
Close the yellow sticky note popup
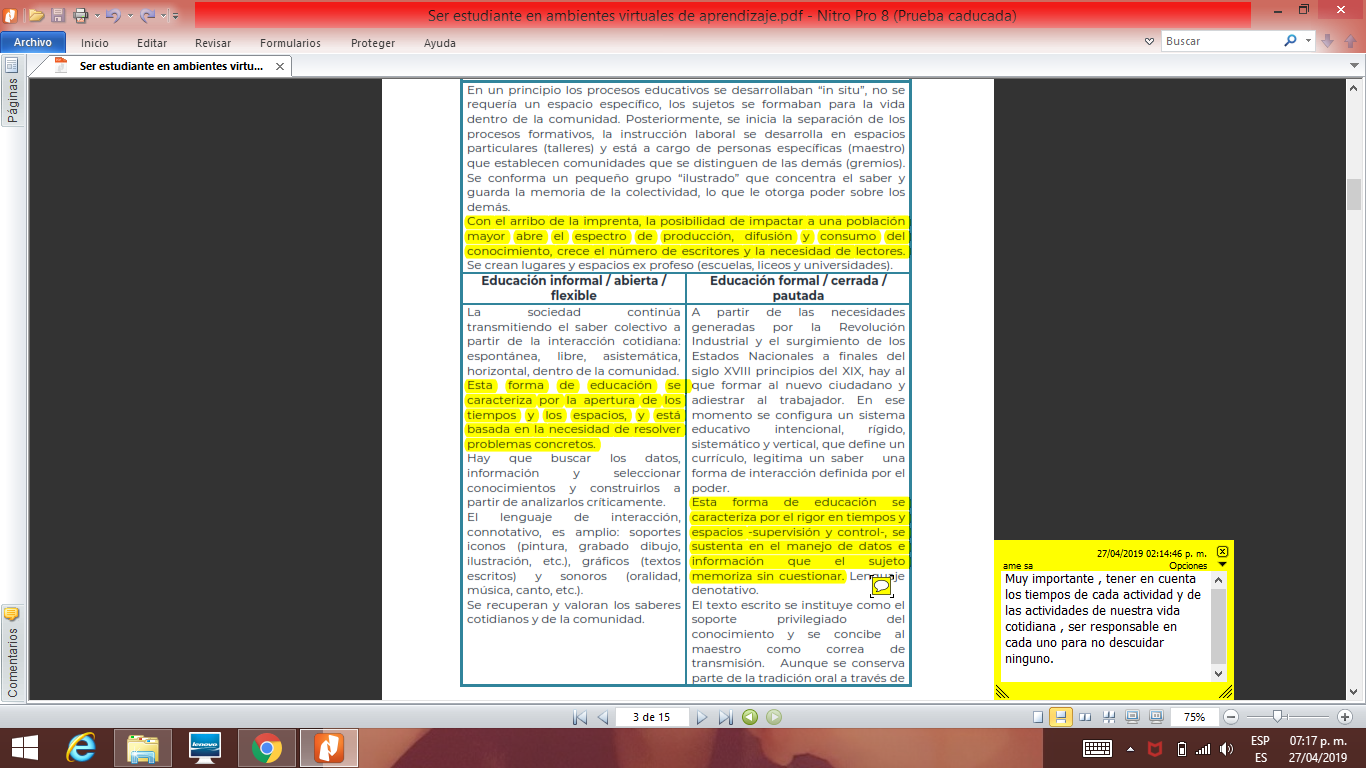click(x=1222, y=552)
